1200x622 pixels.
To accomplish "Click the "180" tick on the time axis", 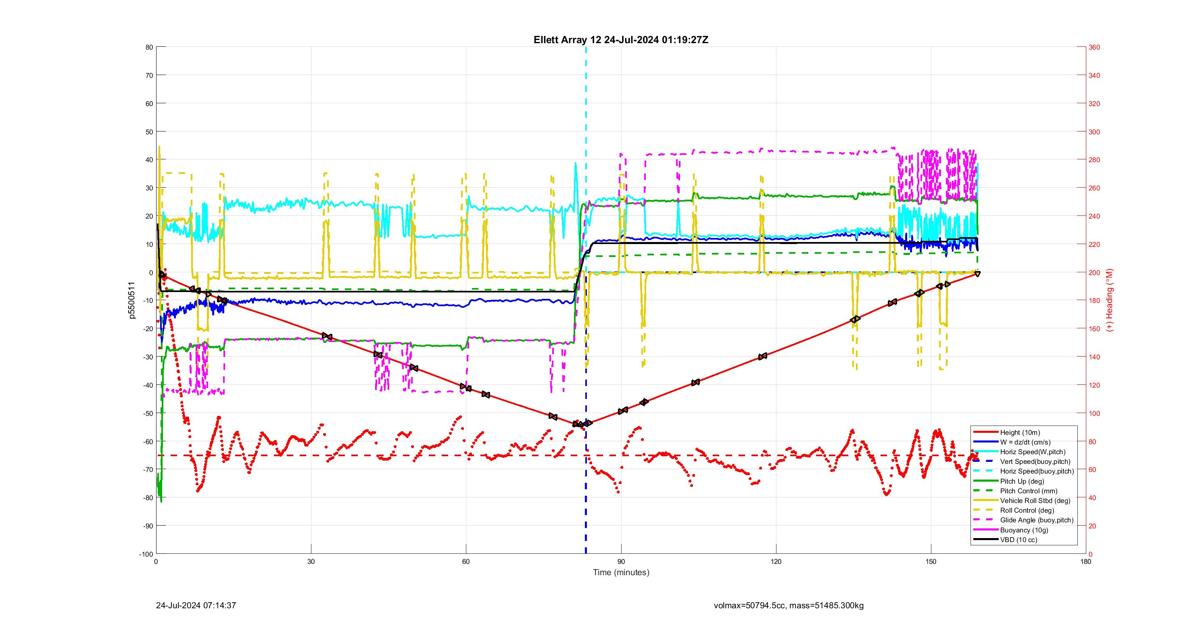I will click(x=1086, y=562).
